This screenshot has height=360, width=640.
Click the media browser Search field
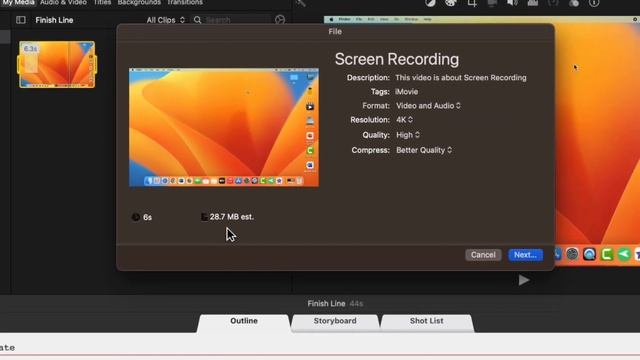click(231, 20)
